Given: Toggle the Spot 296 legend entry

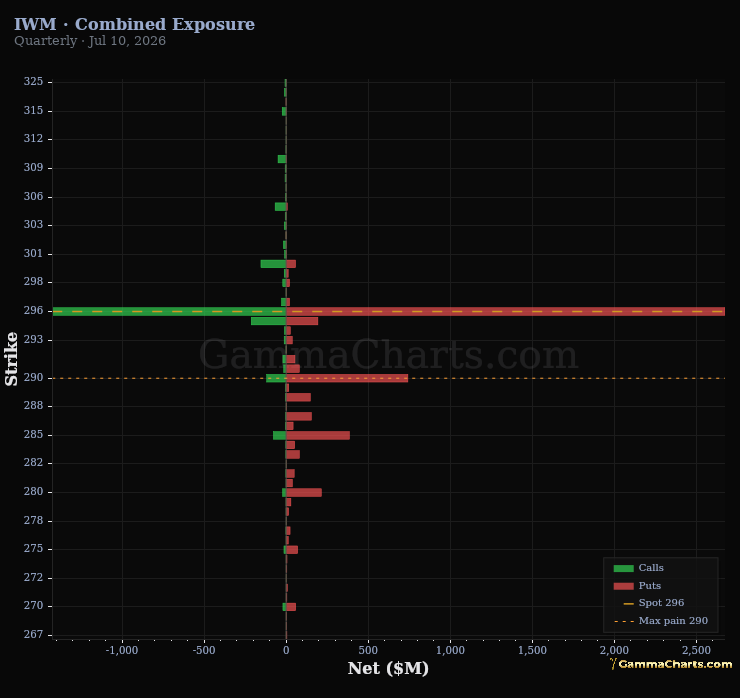Looking at the screenshot, I should click(661, 603).
